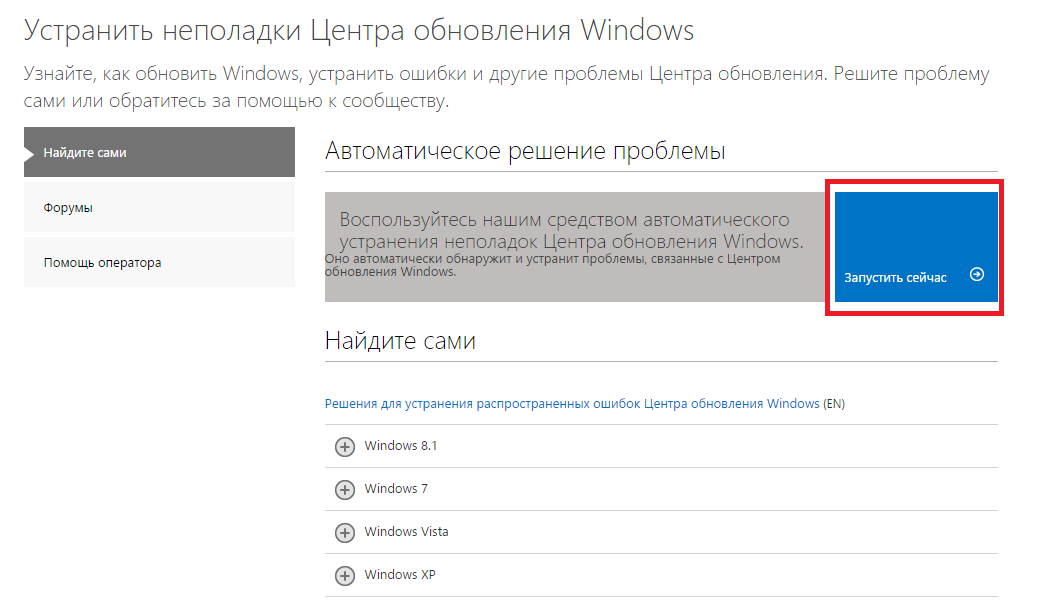
Task: Click heading Автоматическое решение проблемы
Action: point(525,151)
